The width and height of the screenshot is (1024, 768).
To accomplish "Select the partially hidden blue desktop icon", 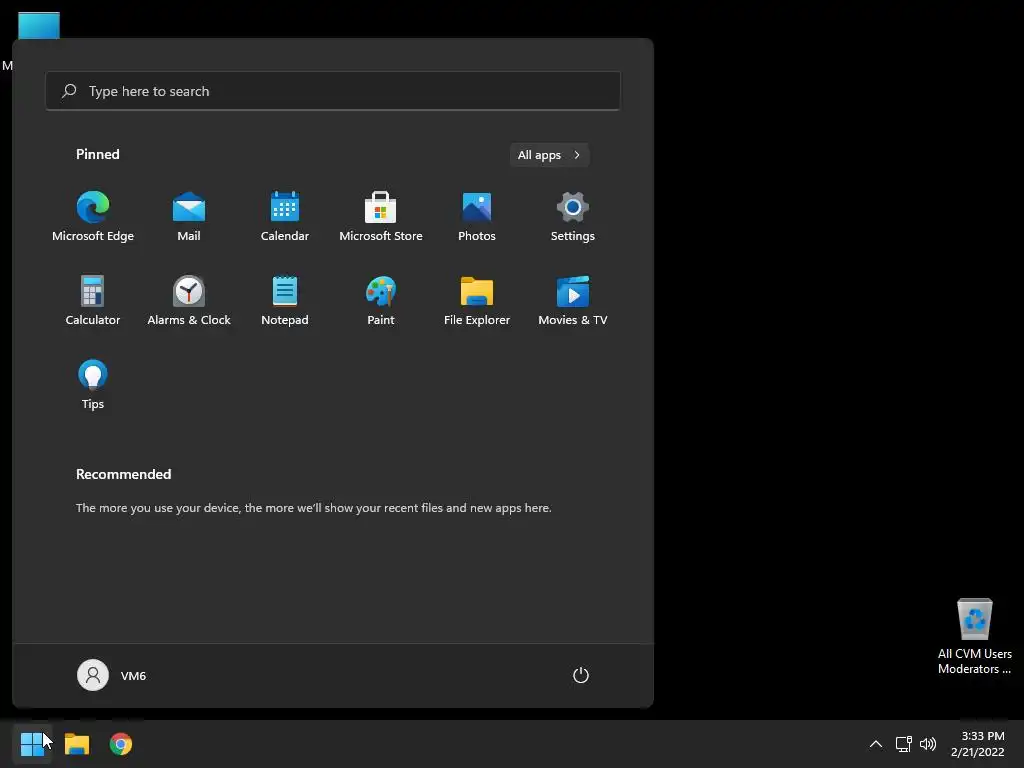I will tap(39, 25).
